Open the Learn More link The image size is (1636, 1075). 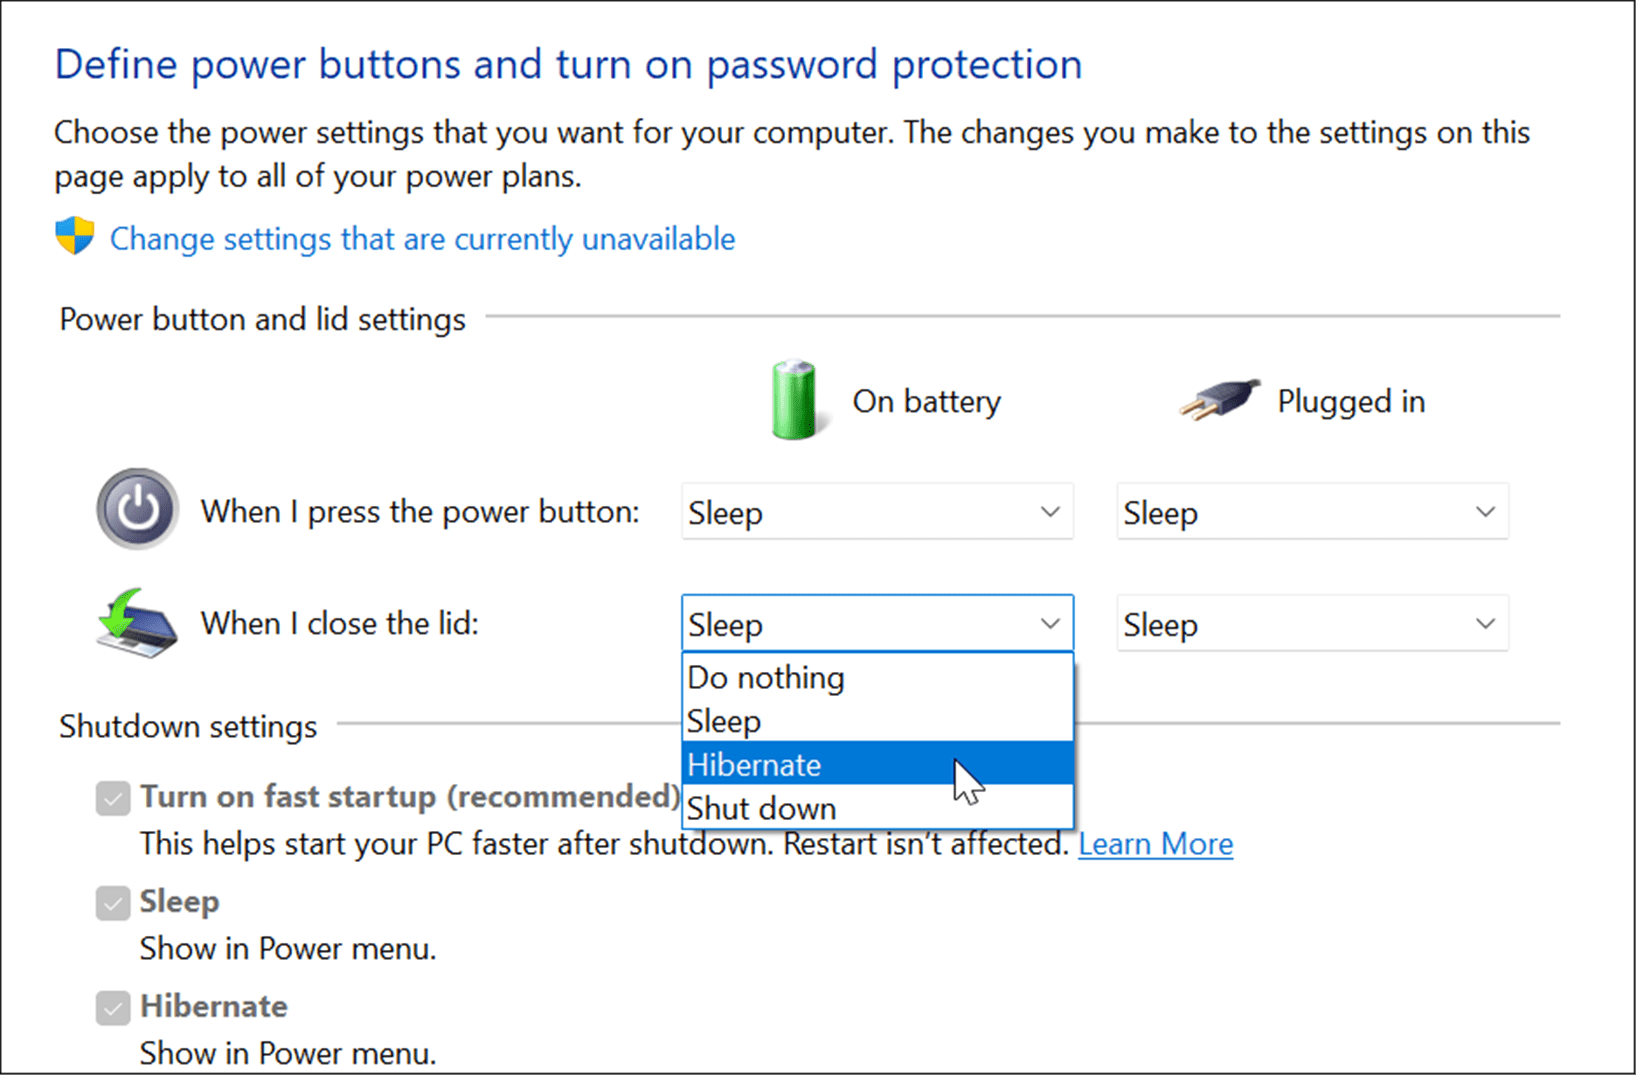pyautogui.click(x=1155, y=843)
